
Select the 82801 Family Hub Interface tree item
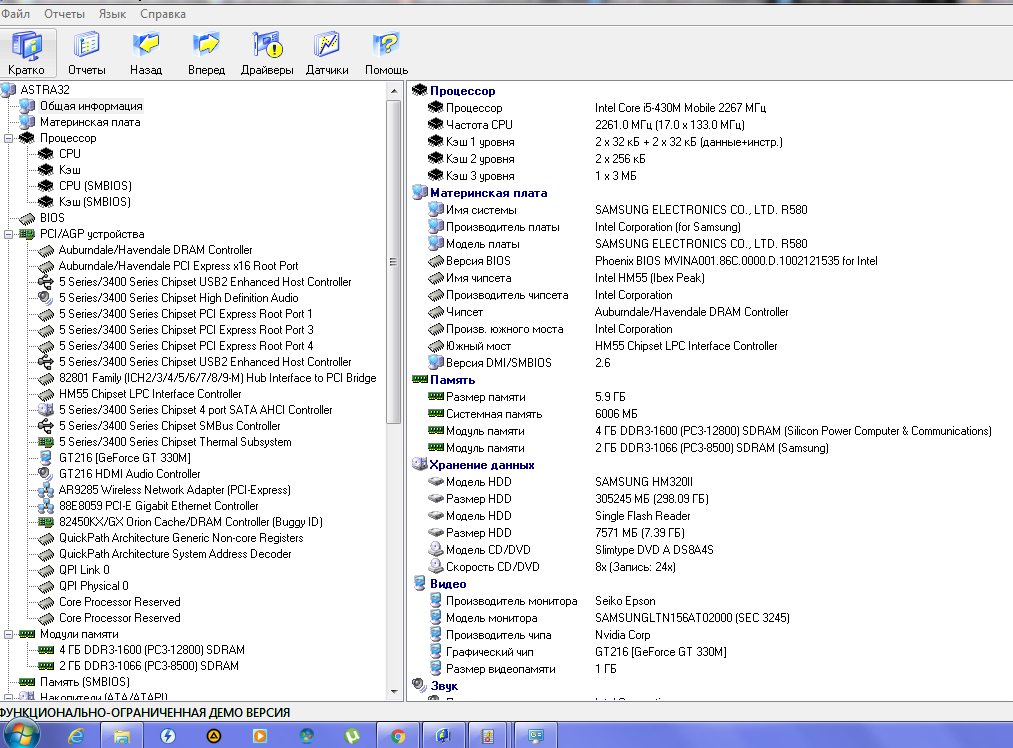218,378
